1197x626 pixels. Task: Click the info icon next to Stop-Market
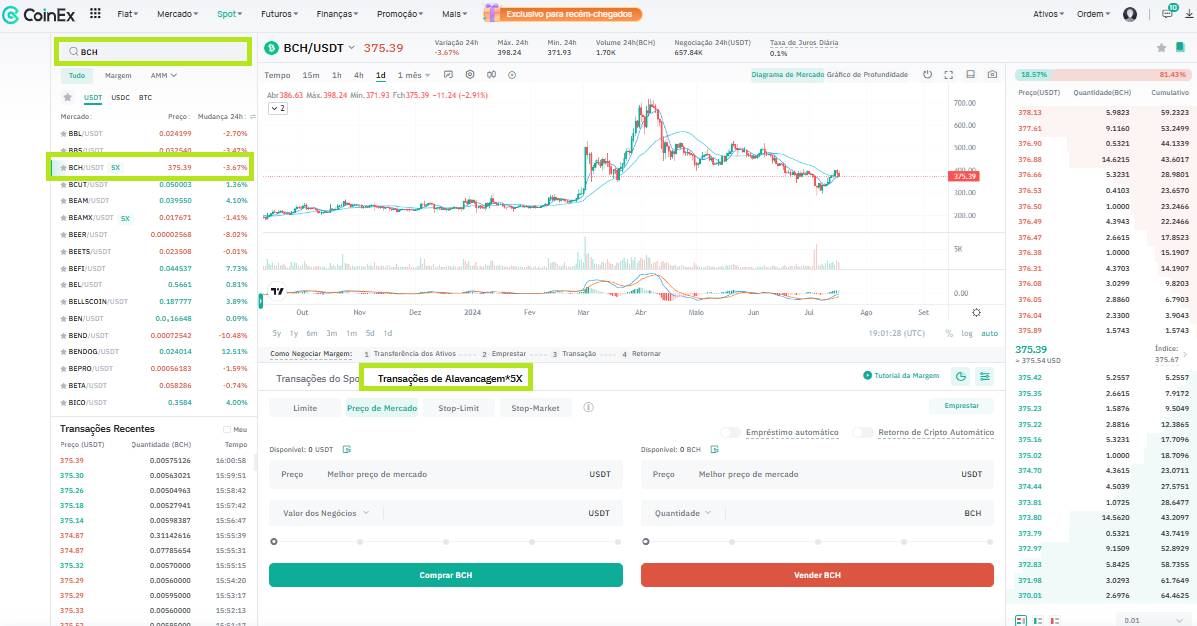(x=589, y=408)
